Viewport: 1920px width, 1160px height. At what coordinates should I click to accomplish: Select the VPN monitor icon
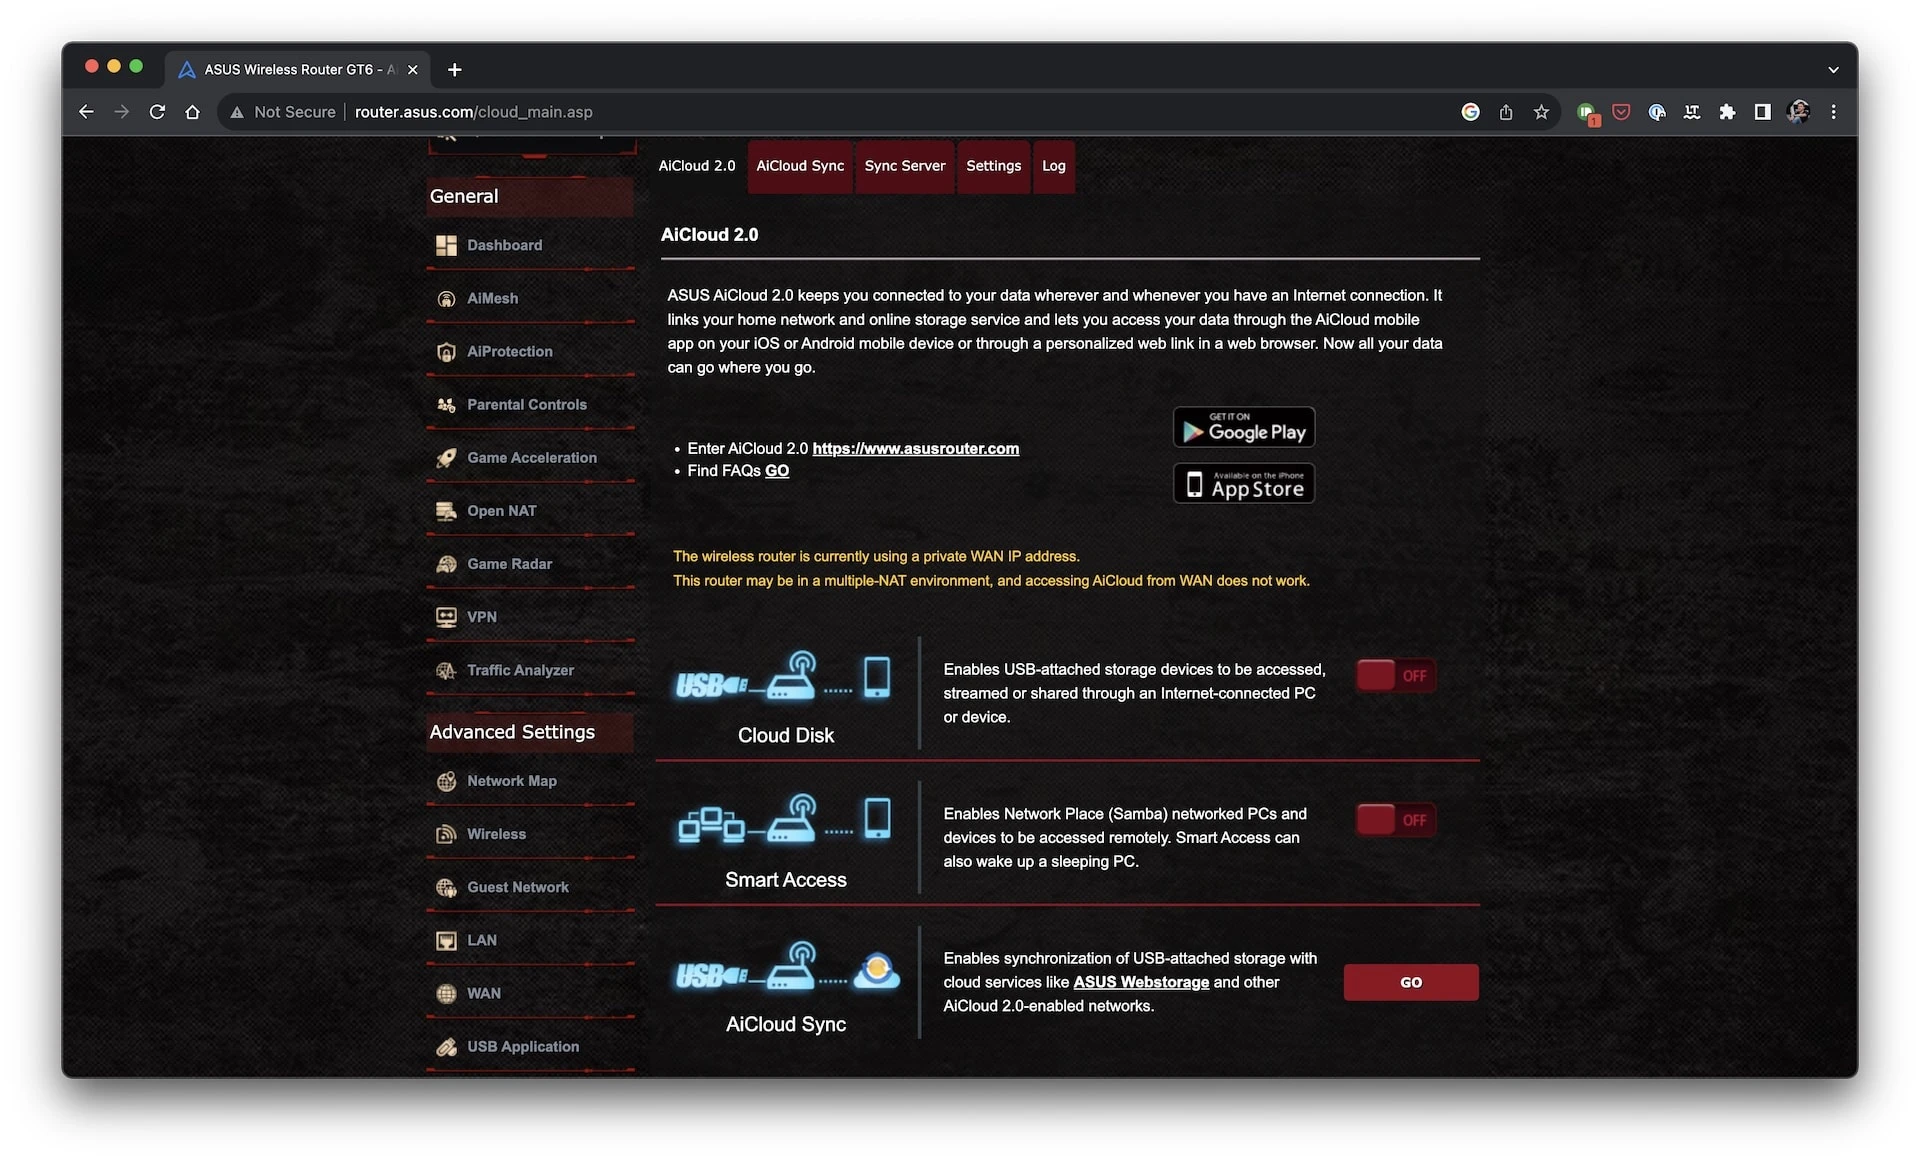[446, 617]
